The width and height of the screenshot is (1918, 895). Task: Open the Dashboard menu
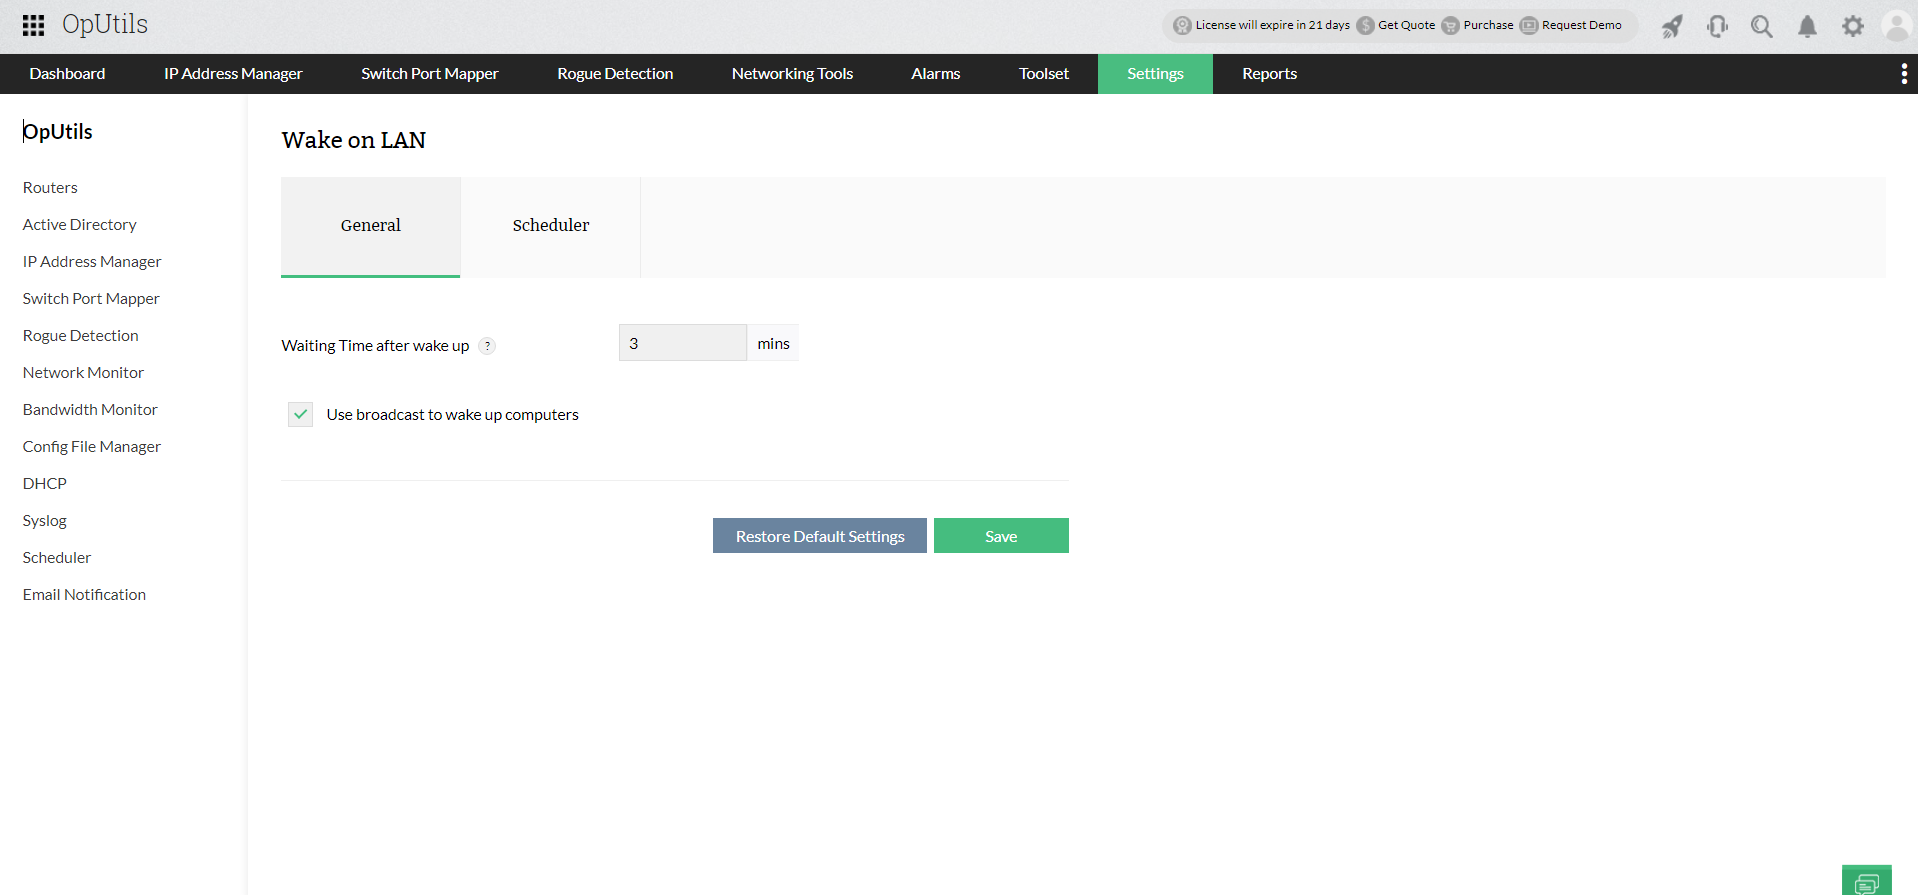point(67,74)
